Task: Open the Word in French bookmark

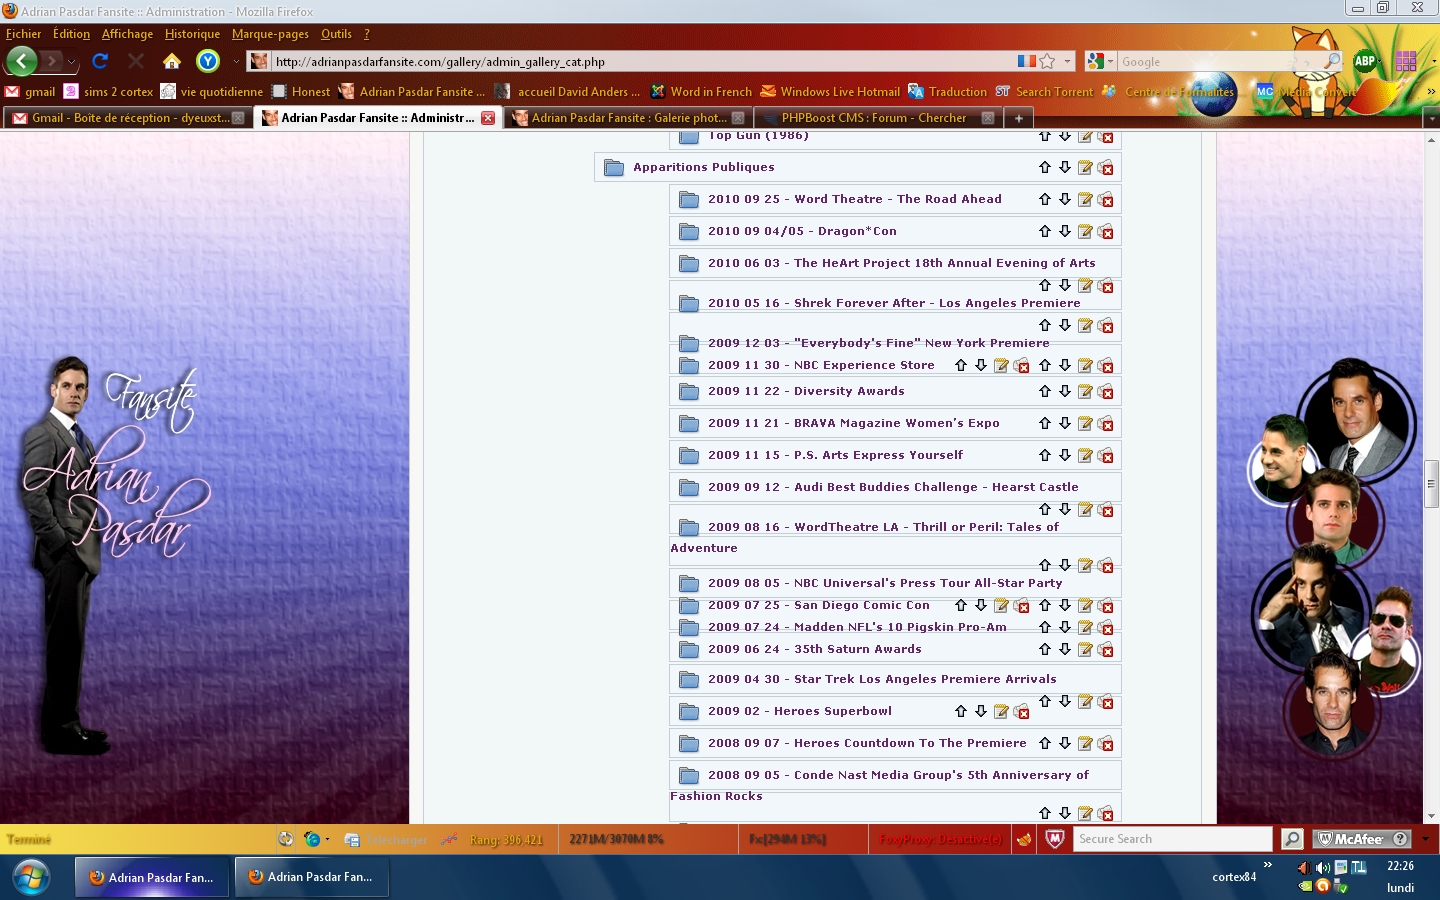Action: click(x=701, y=91)
